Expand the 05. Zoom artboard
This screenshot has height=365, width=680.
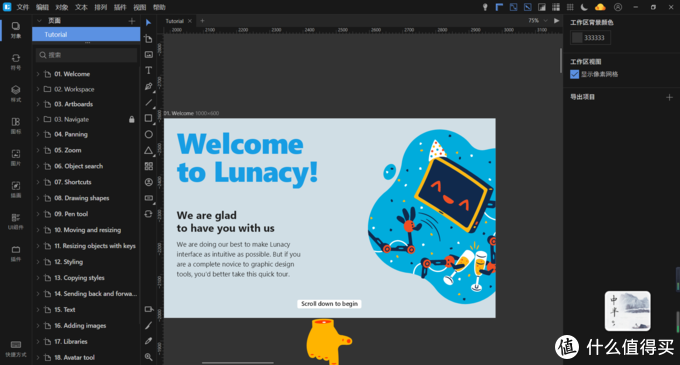pos(38,150)
